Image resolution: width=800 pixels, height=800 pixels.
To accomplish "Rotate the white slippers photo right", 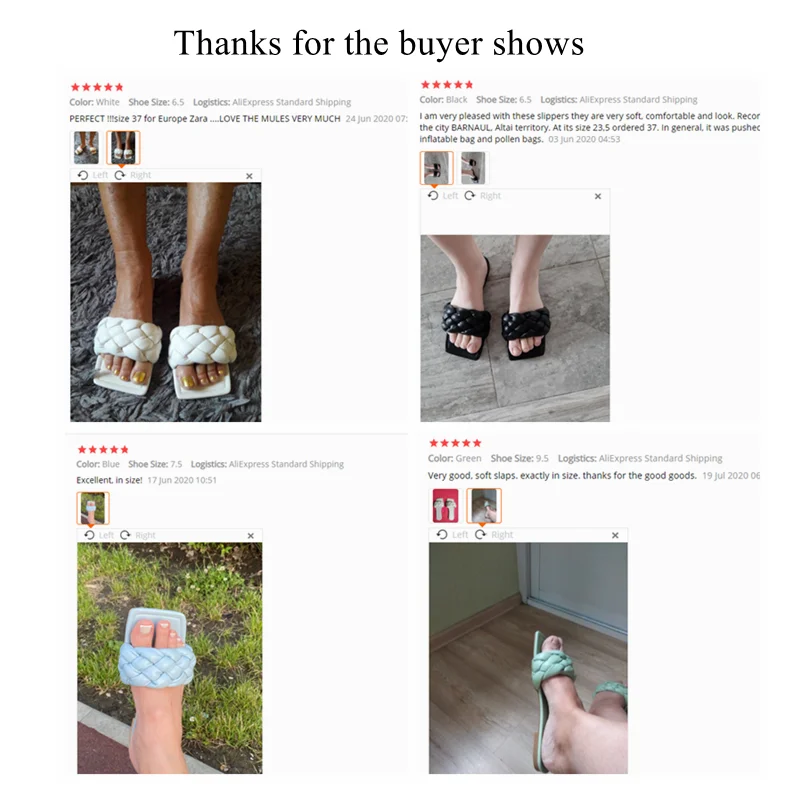I will click(133, 176).
